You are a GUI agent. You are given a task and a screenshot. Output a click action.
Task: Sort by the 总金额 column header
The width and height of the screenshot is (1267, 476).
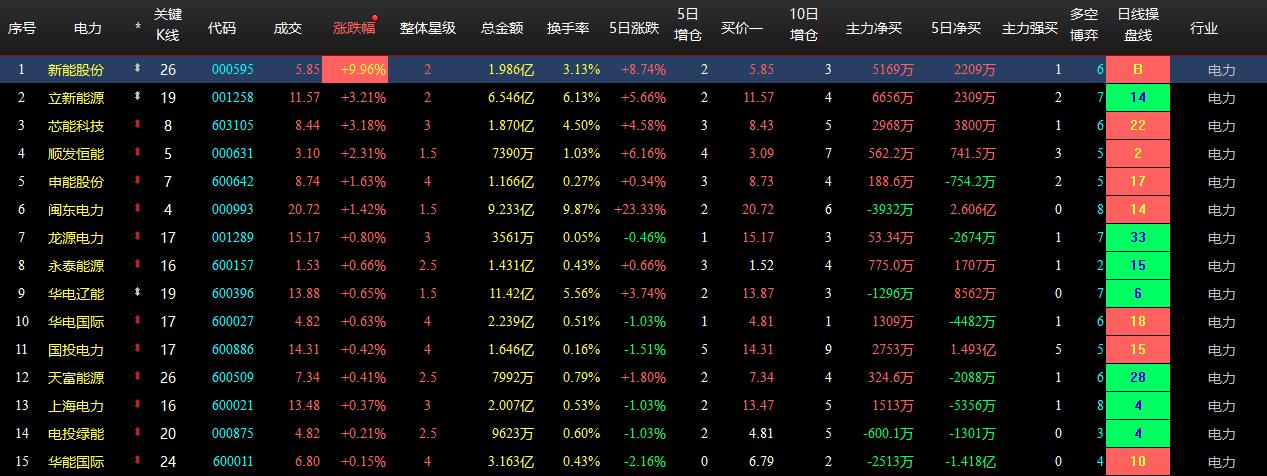[502, 28]
